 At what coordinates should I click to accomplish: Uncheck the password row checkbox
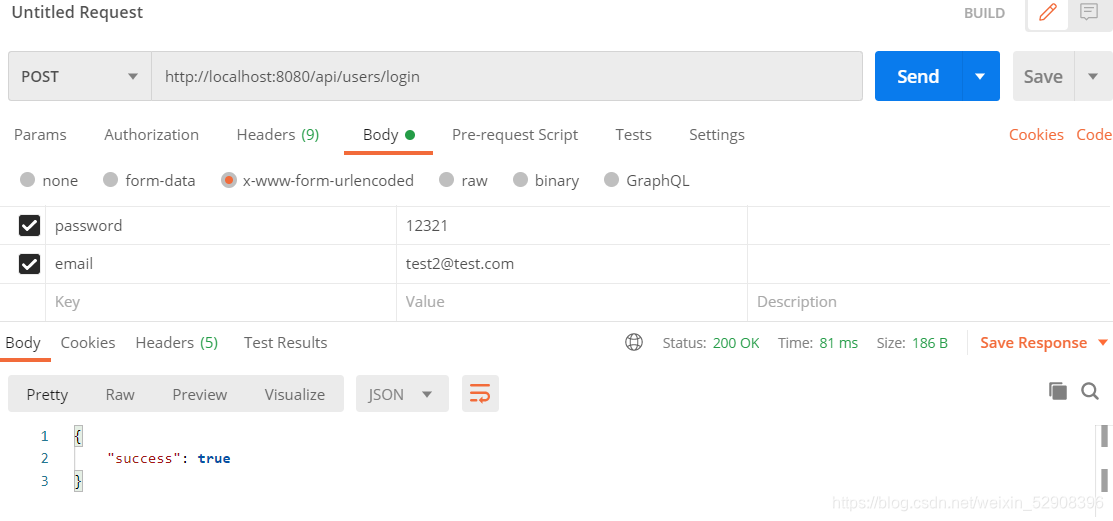pyautogui.click(x=29, y=226)
